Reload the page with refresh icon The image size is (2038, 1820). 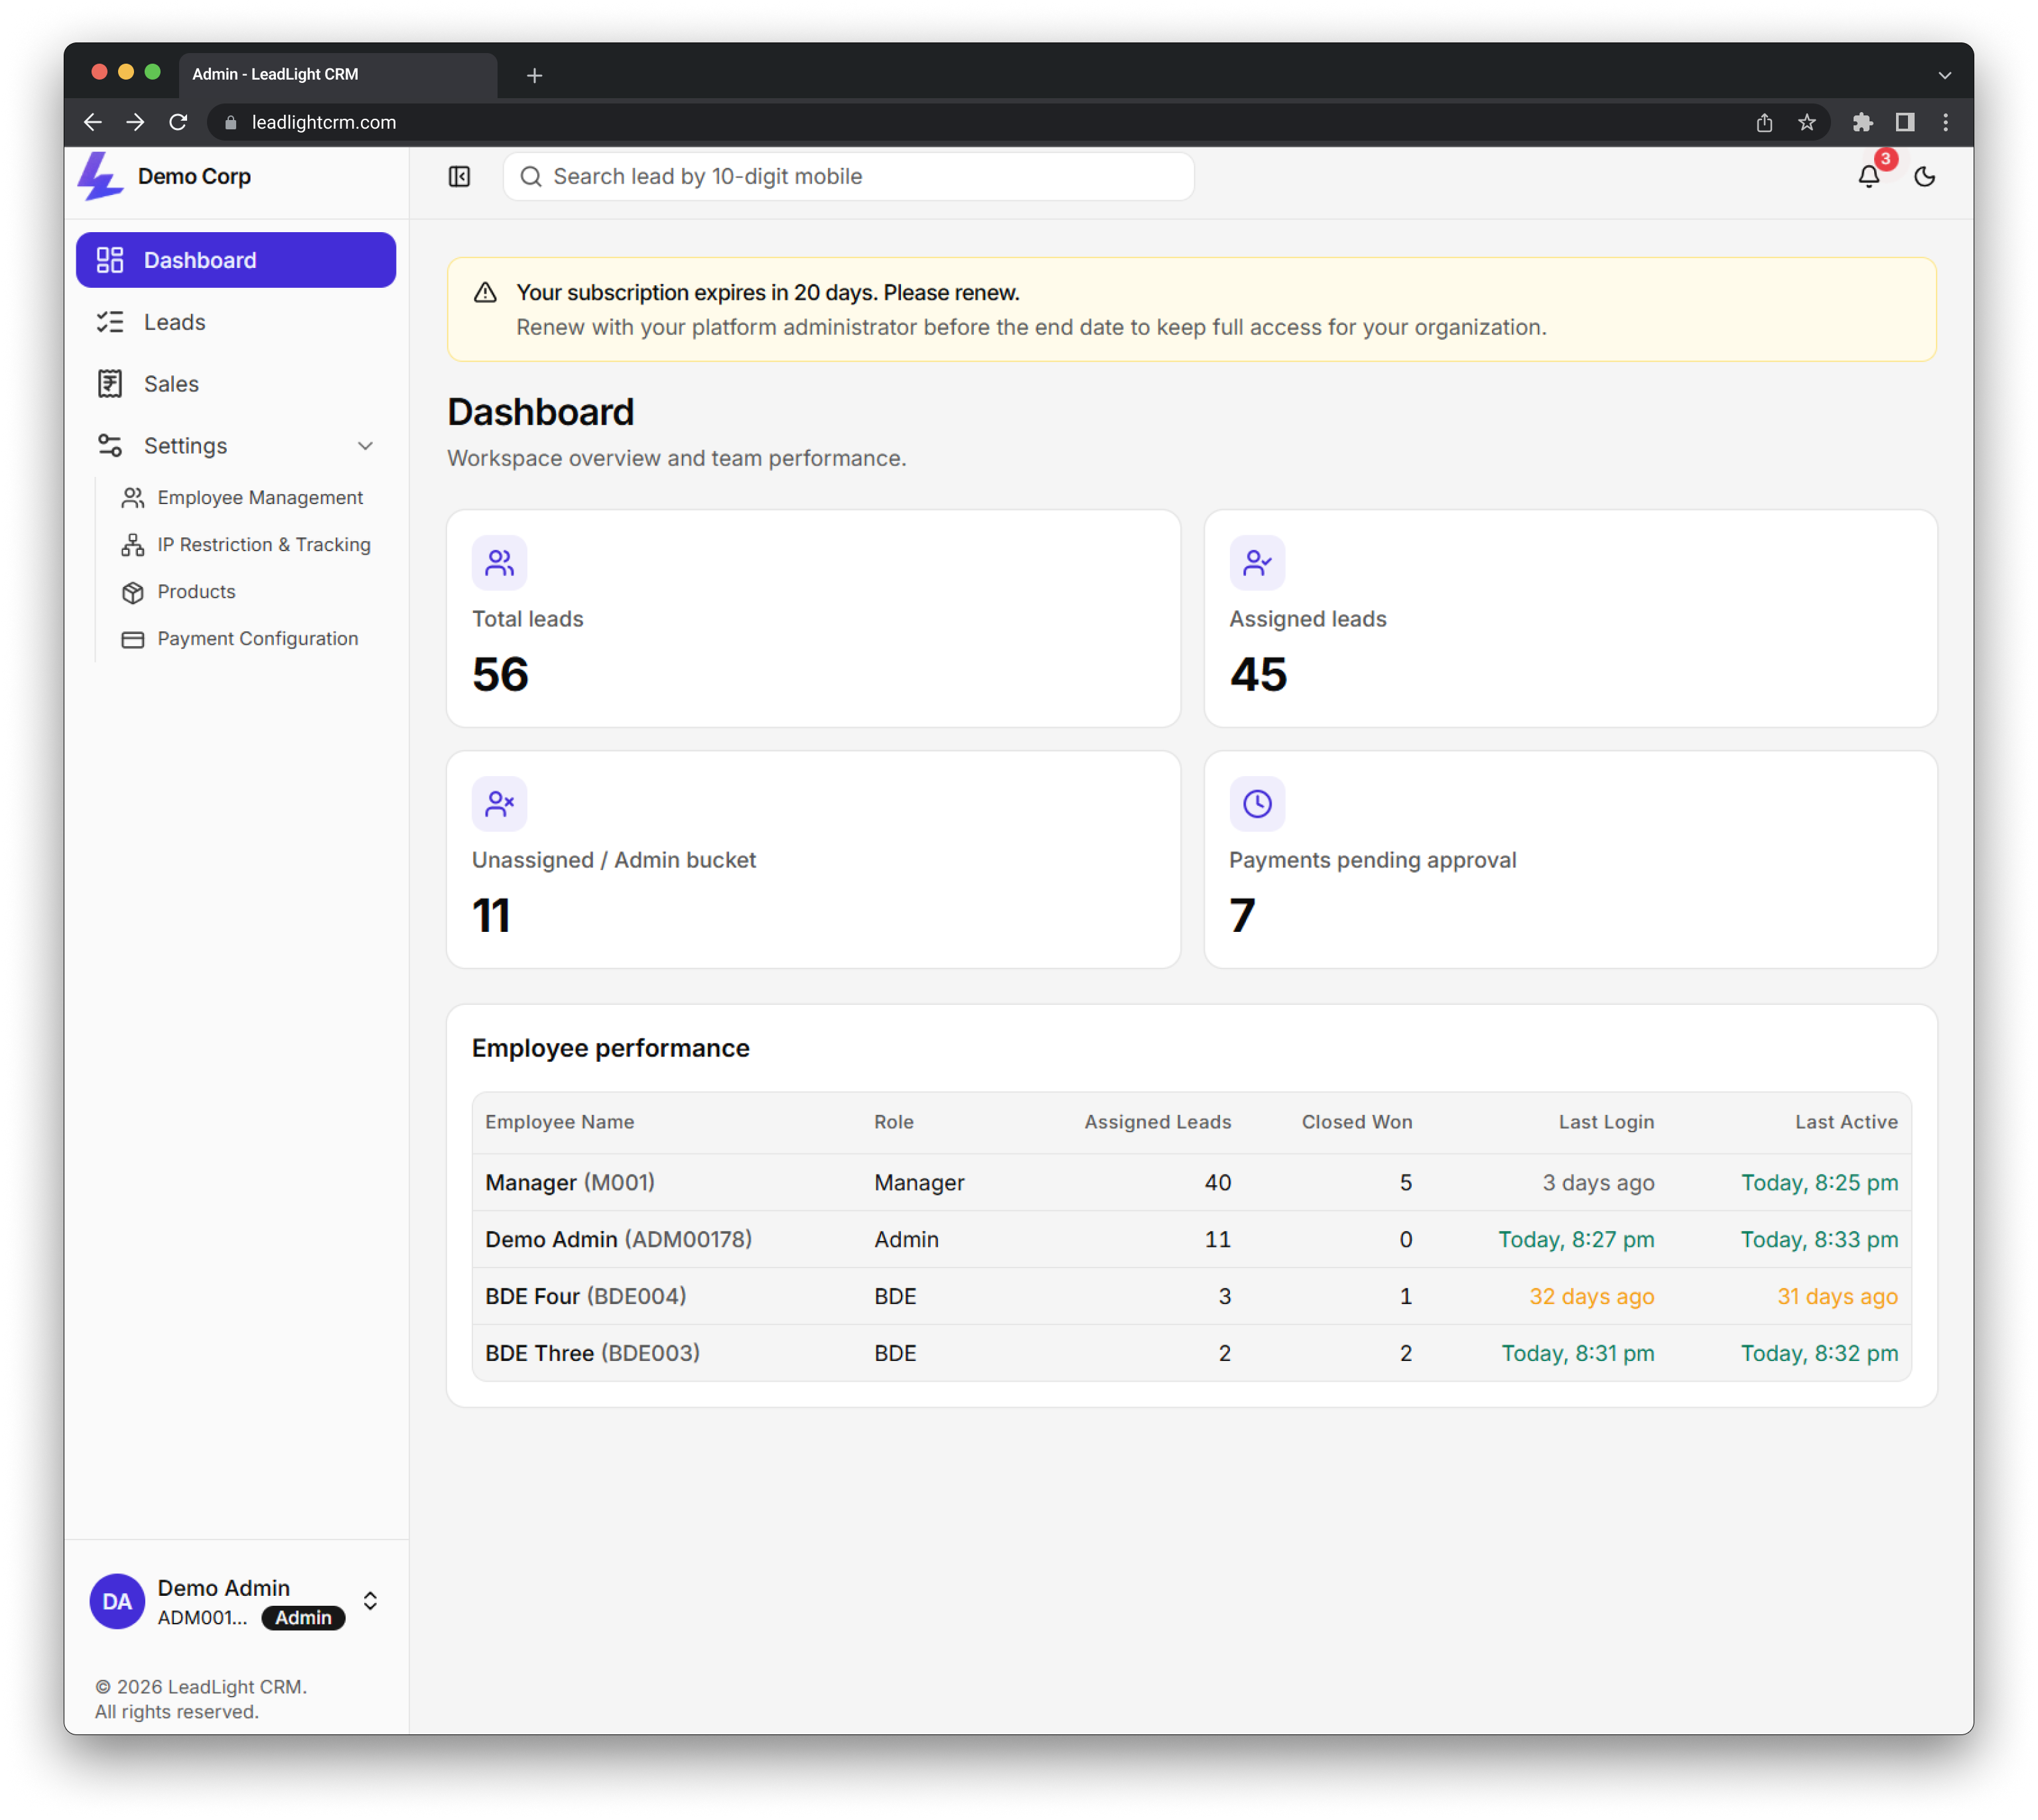pos(178,122)
